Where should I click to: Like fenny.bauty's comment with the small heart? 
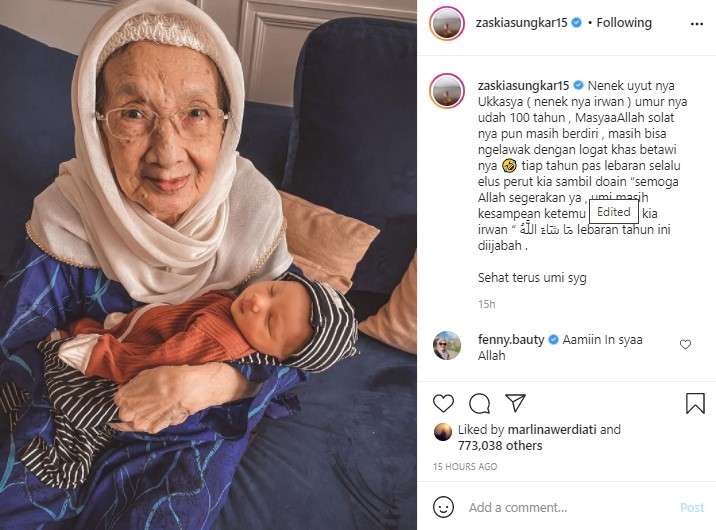pyautogui.click(x=685, y=344)
